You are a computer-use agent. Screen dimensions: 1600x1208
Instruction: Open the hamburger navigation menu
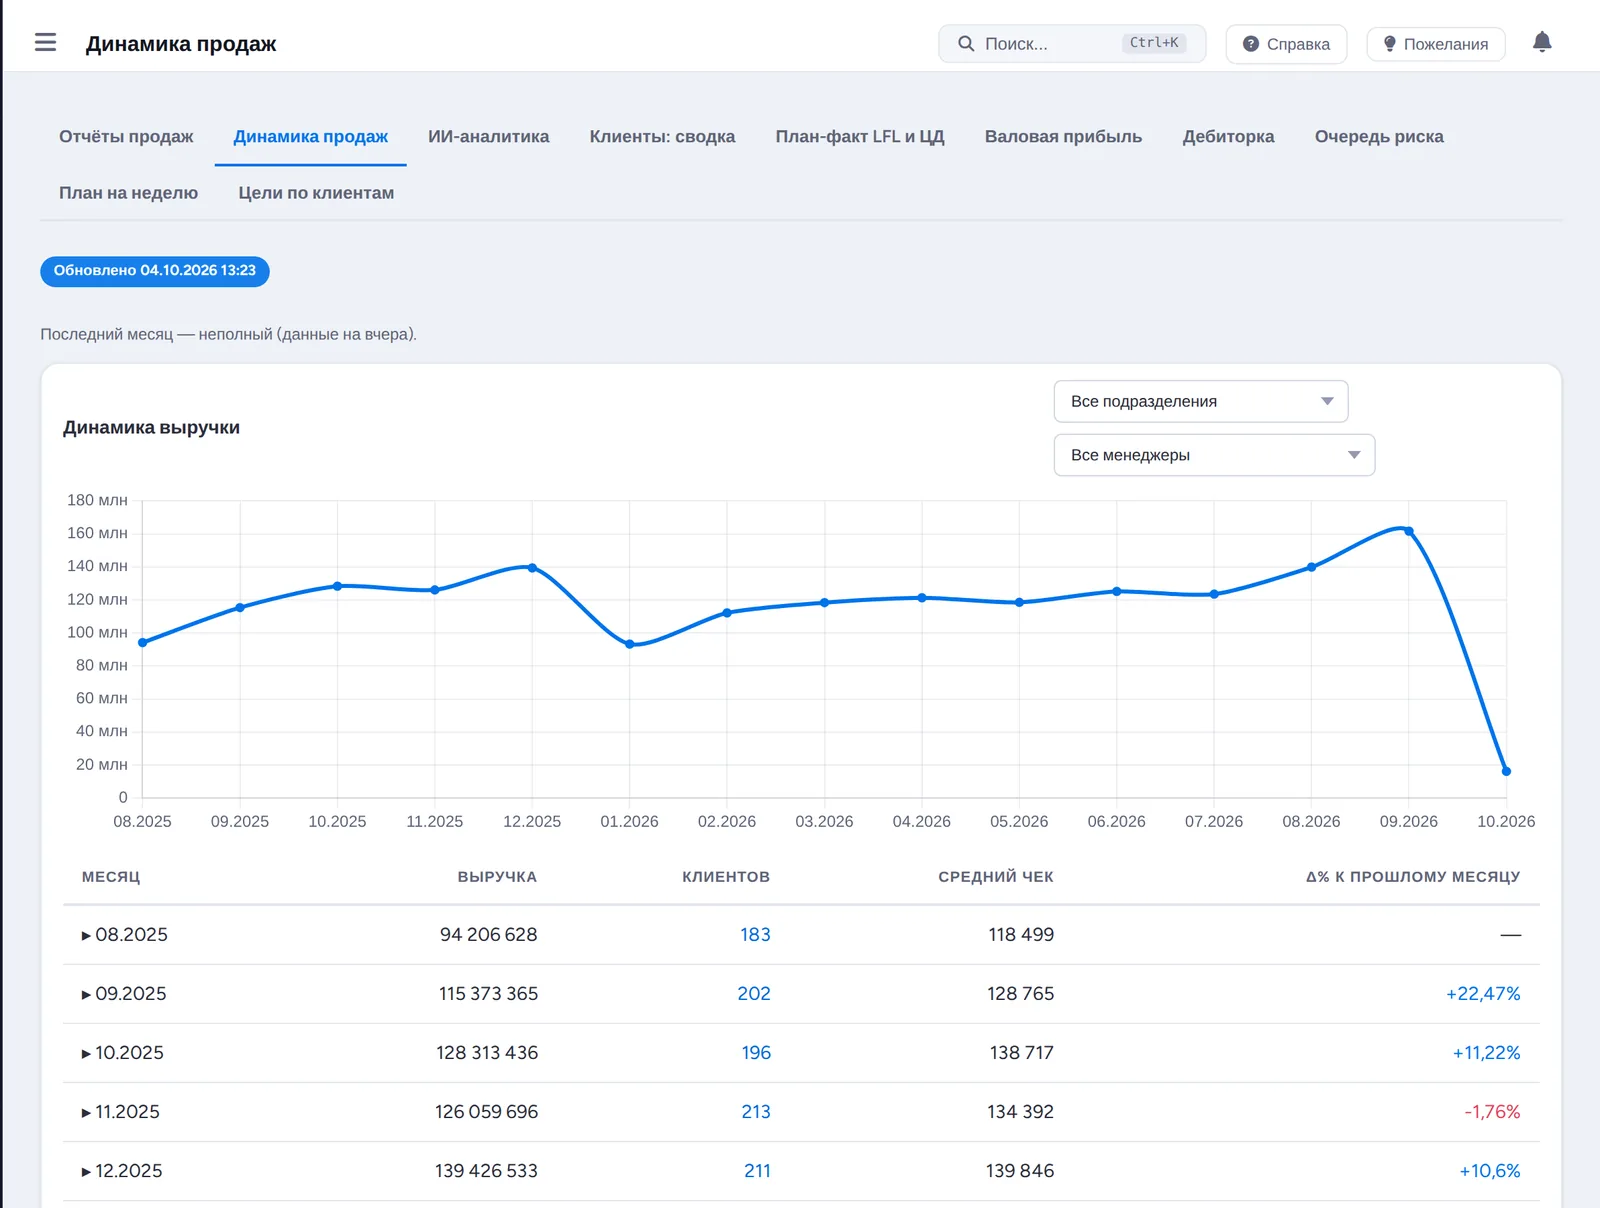pos(45,43)
